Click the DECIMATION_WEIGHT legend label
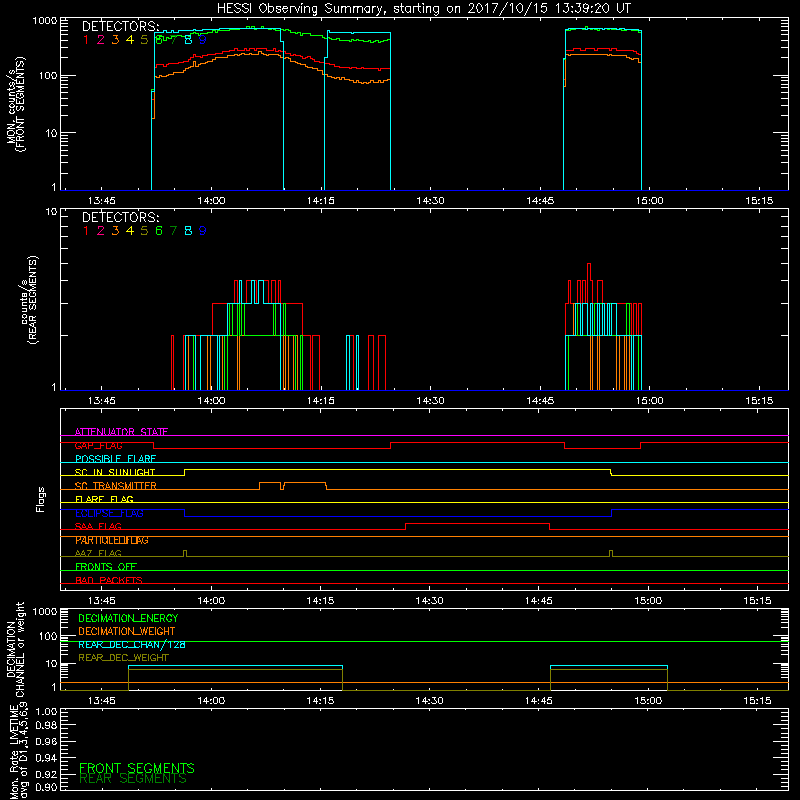Viewport: 800px width, 800px height. (127, 631)
